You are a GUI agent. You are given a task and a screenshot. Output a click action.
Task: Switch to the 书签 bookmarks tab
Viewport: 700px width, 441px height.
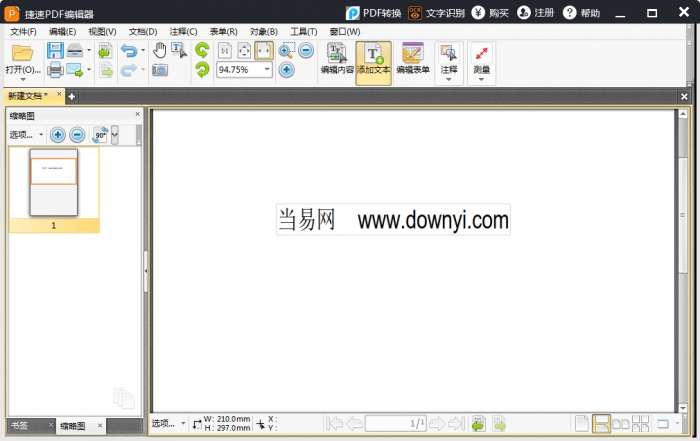pyautogui.click(x=19, y=426)
